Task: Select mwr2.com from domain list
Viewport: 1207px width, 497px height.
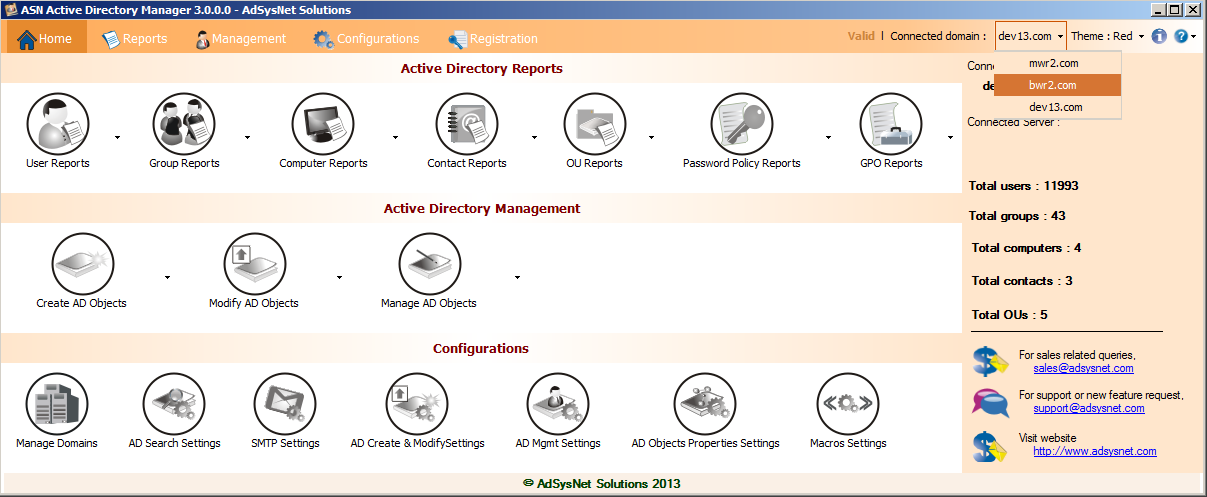Action: tap(1058, 63)
